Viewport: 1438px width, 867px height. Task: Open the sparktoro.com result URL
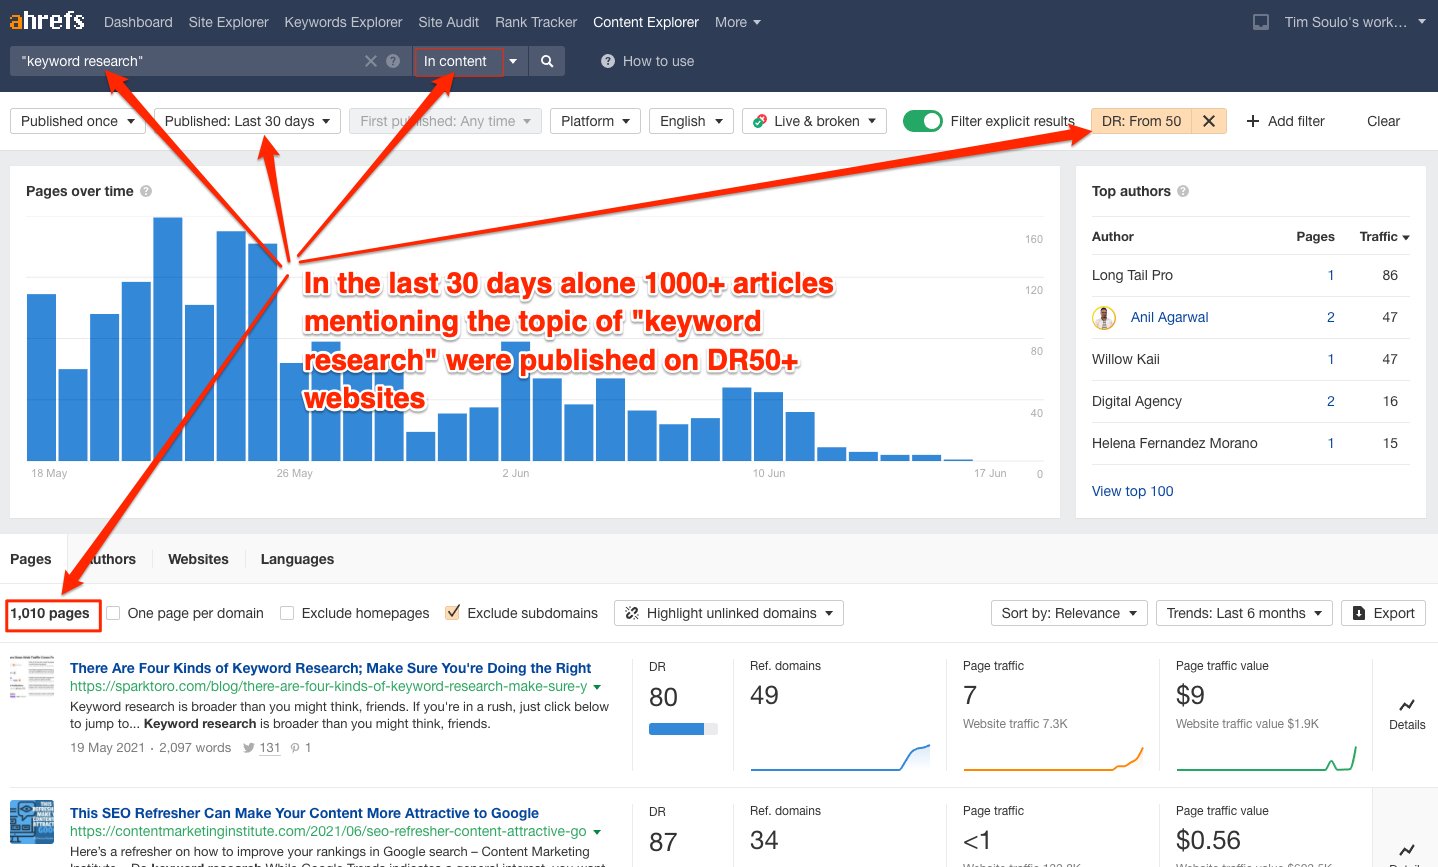[328, 687]
